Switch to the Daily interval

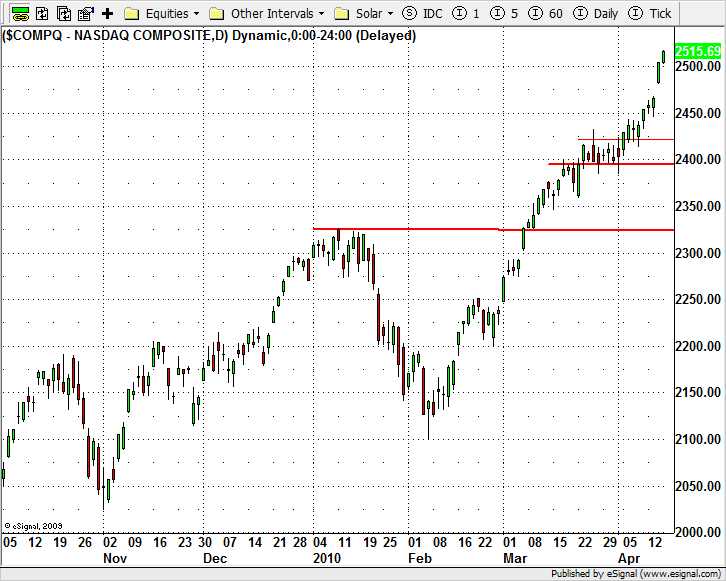(595, 13)
